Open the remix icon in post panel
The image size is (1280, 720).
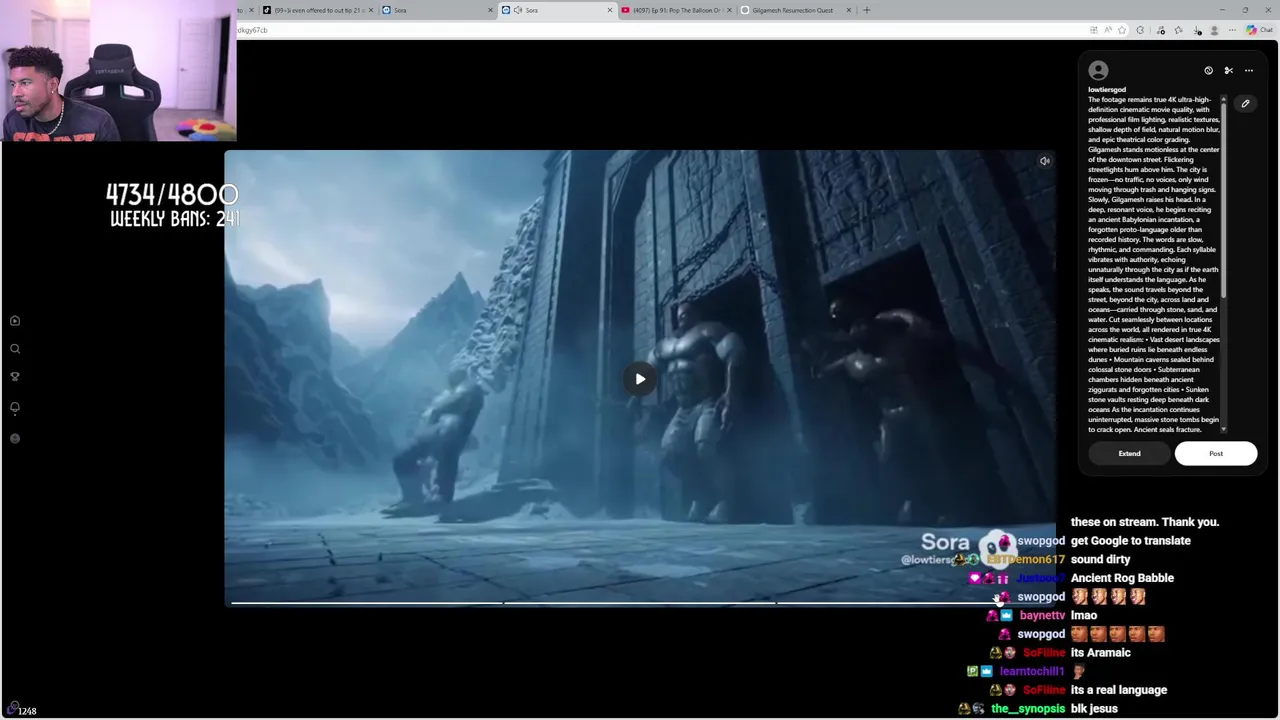coord(1208,70)
